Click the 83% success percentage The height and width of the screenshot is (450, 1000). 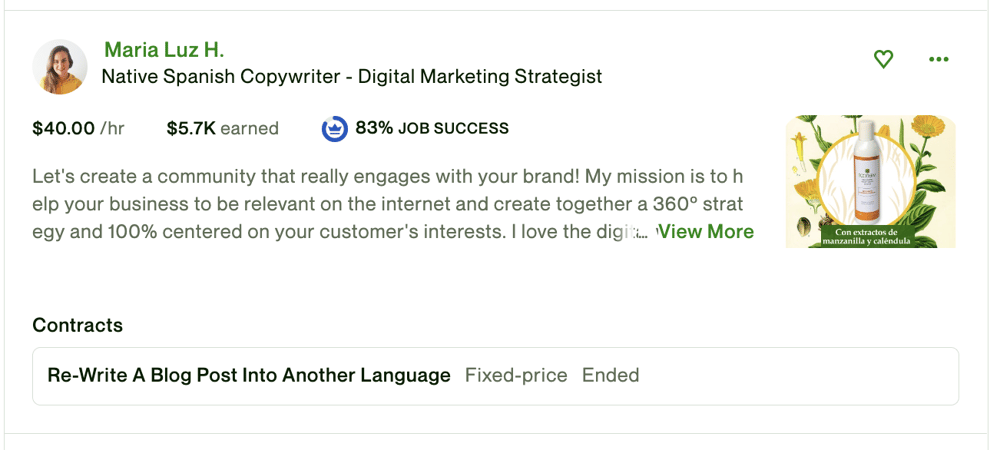pos(374,128)
